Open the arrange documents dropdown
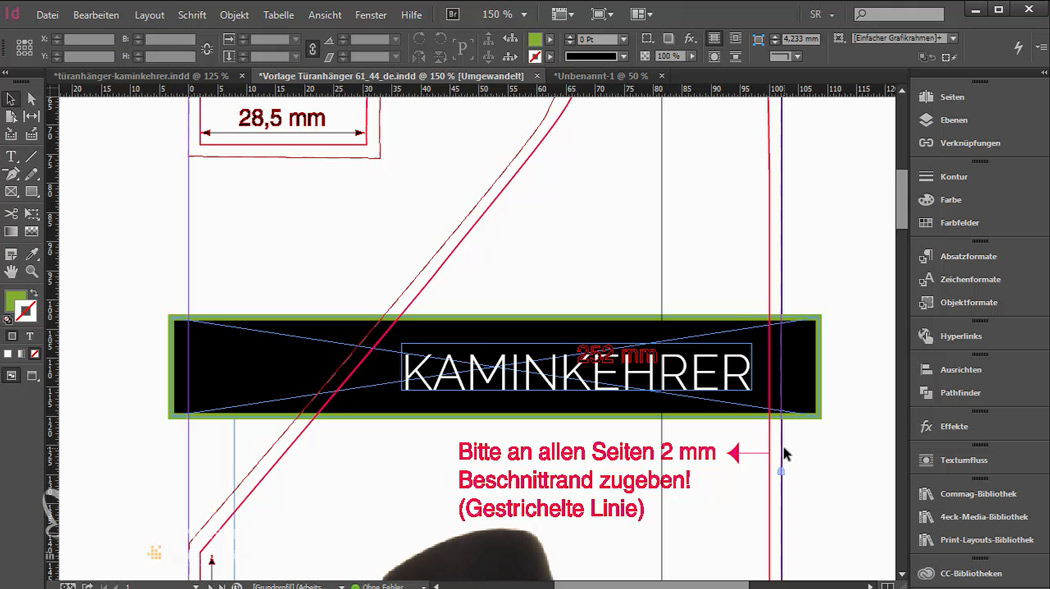This screenshot has width=1050, height=589. coord(642,14)
